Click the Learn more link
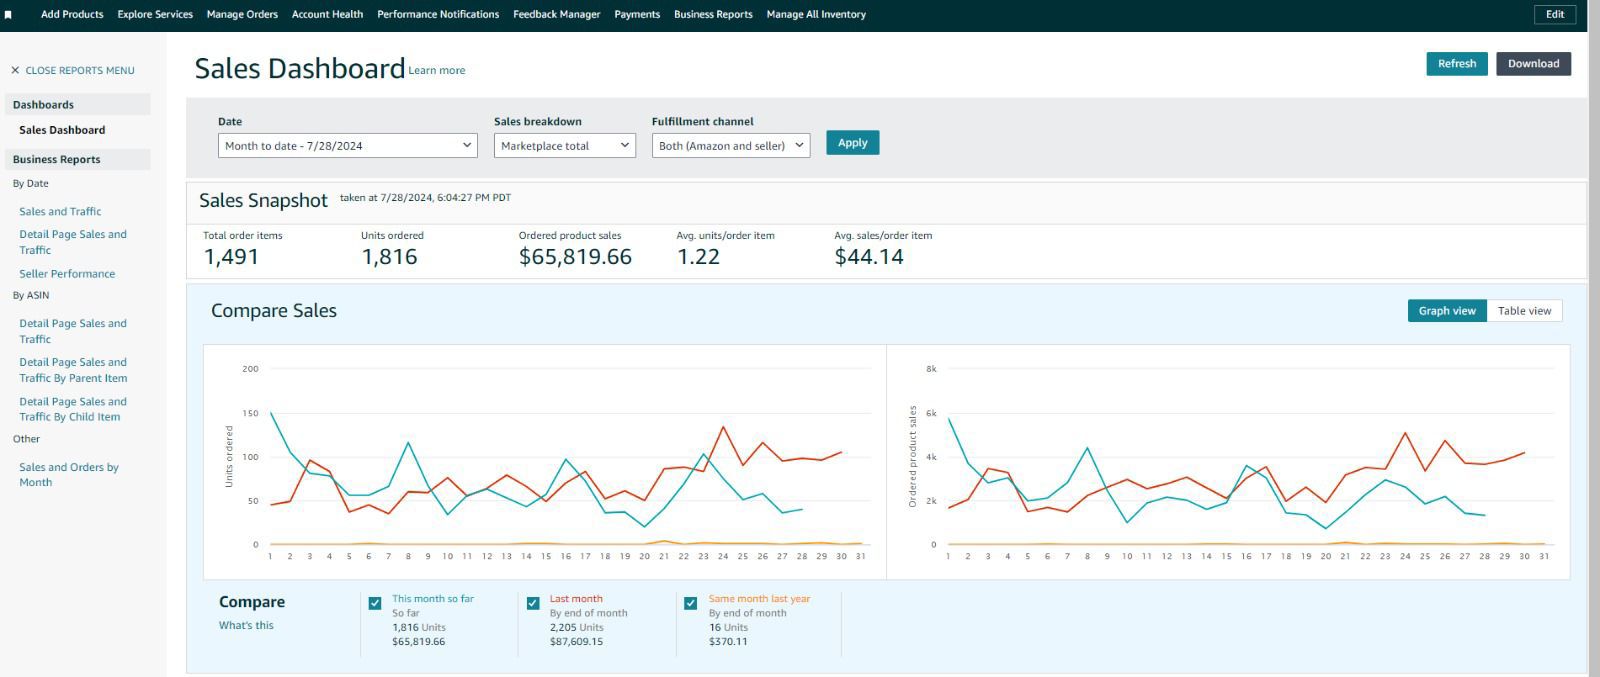The height and width of the screenshot is (677, 1600). [437, 70]
